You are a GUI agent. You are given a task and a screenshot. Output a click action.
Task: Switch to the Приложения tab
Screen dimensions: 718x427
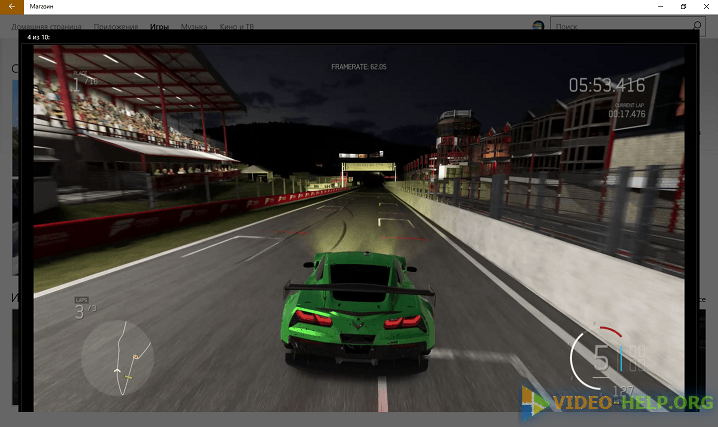pyautogui.click(x=116, y=27)
